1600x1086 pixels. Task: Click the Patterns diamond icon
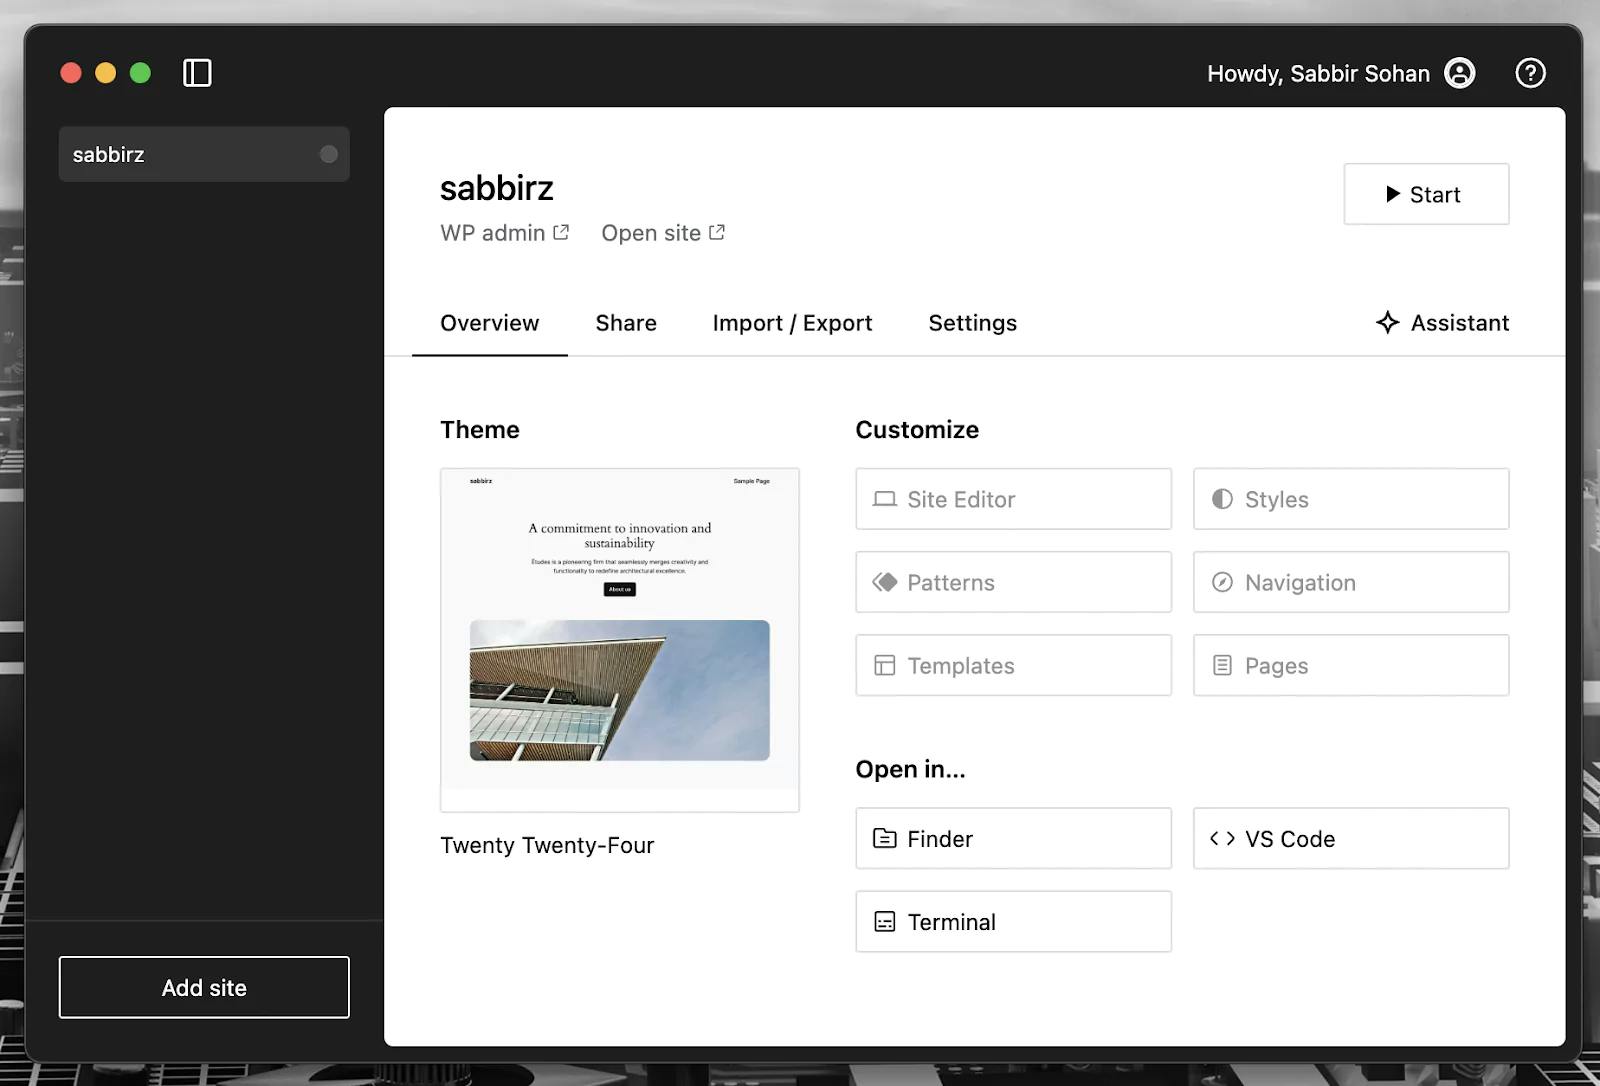[x=884, y=582]
